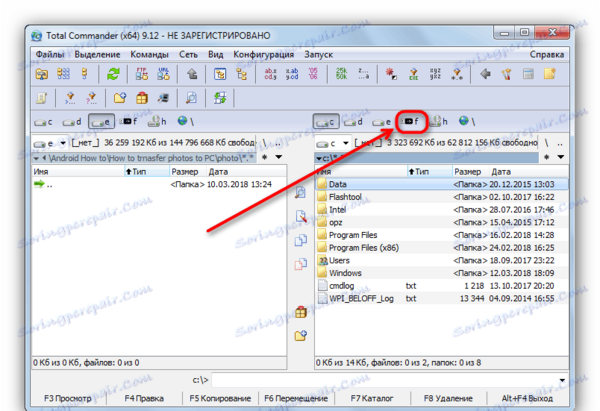
Task: Open the Файлы menu
Action: point(50,55)
